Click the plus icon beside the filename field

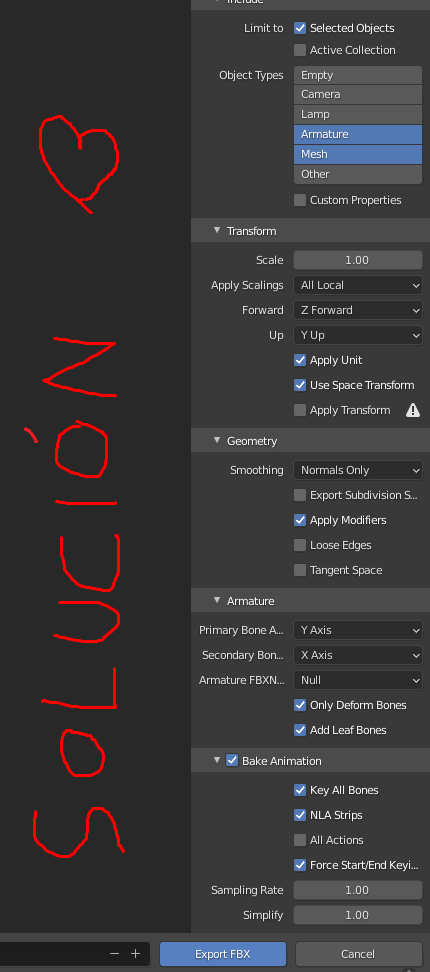pyautogui.click(x=135, y=953)
